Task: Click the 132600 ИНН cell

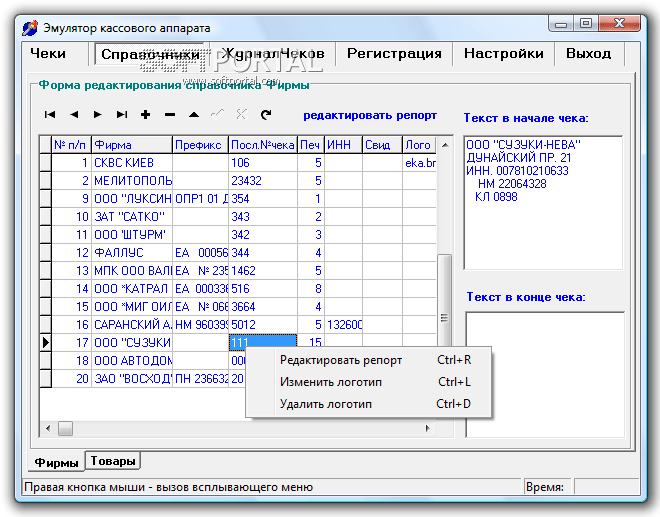Action: pos(343,325)
